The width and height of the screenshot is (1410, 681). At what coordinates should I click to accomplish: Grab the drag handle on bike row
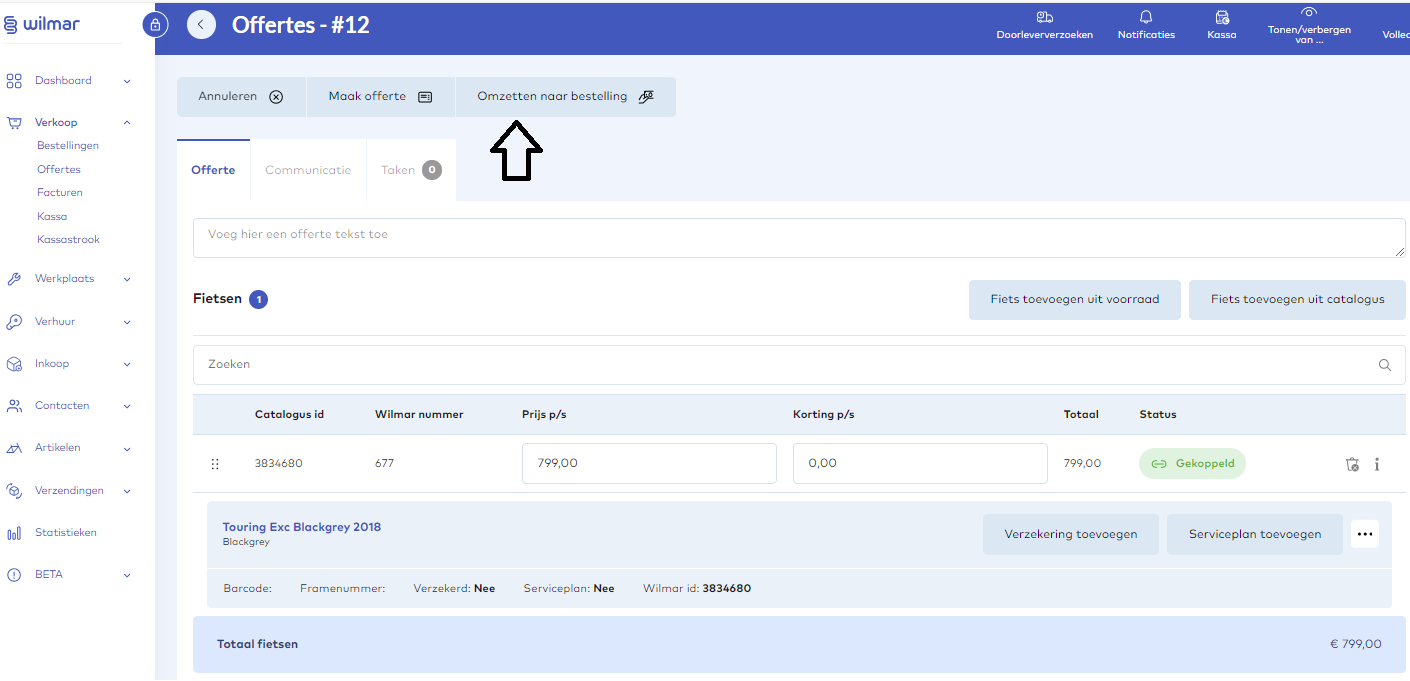click(x=215, y=464)
